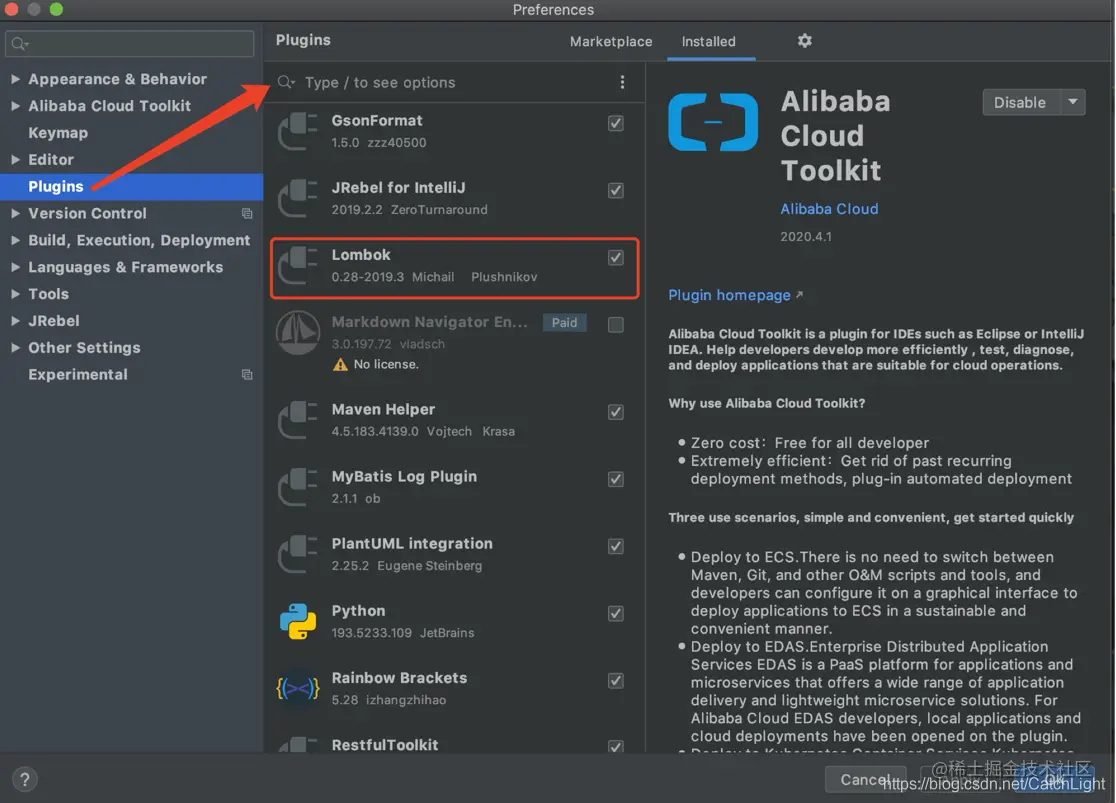This screenshot has width=1116, height=803.
Task: Click the Cancel button
Action: tap(865, 780)
